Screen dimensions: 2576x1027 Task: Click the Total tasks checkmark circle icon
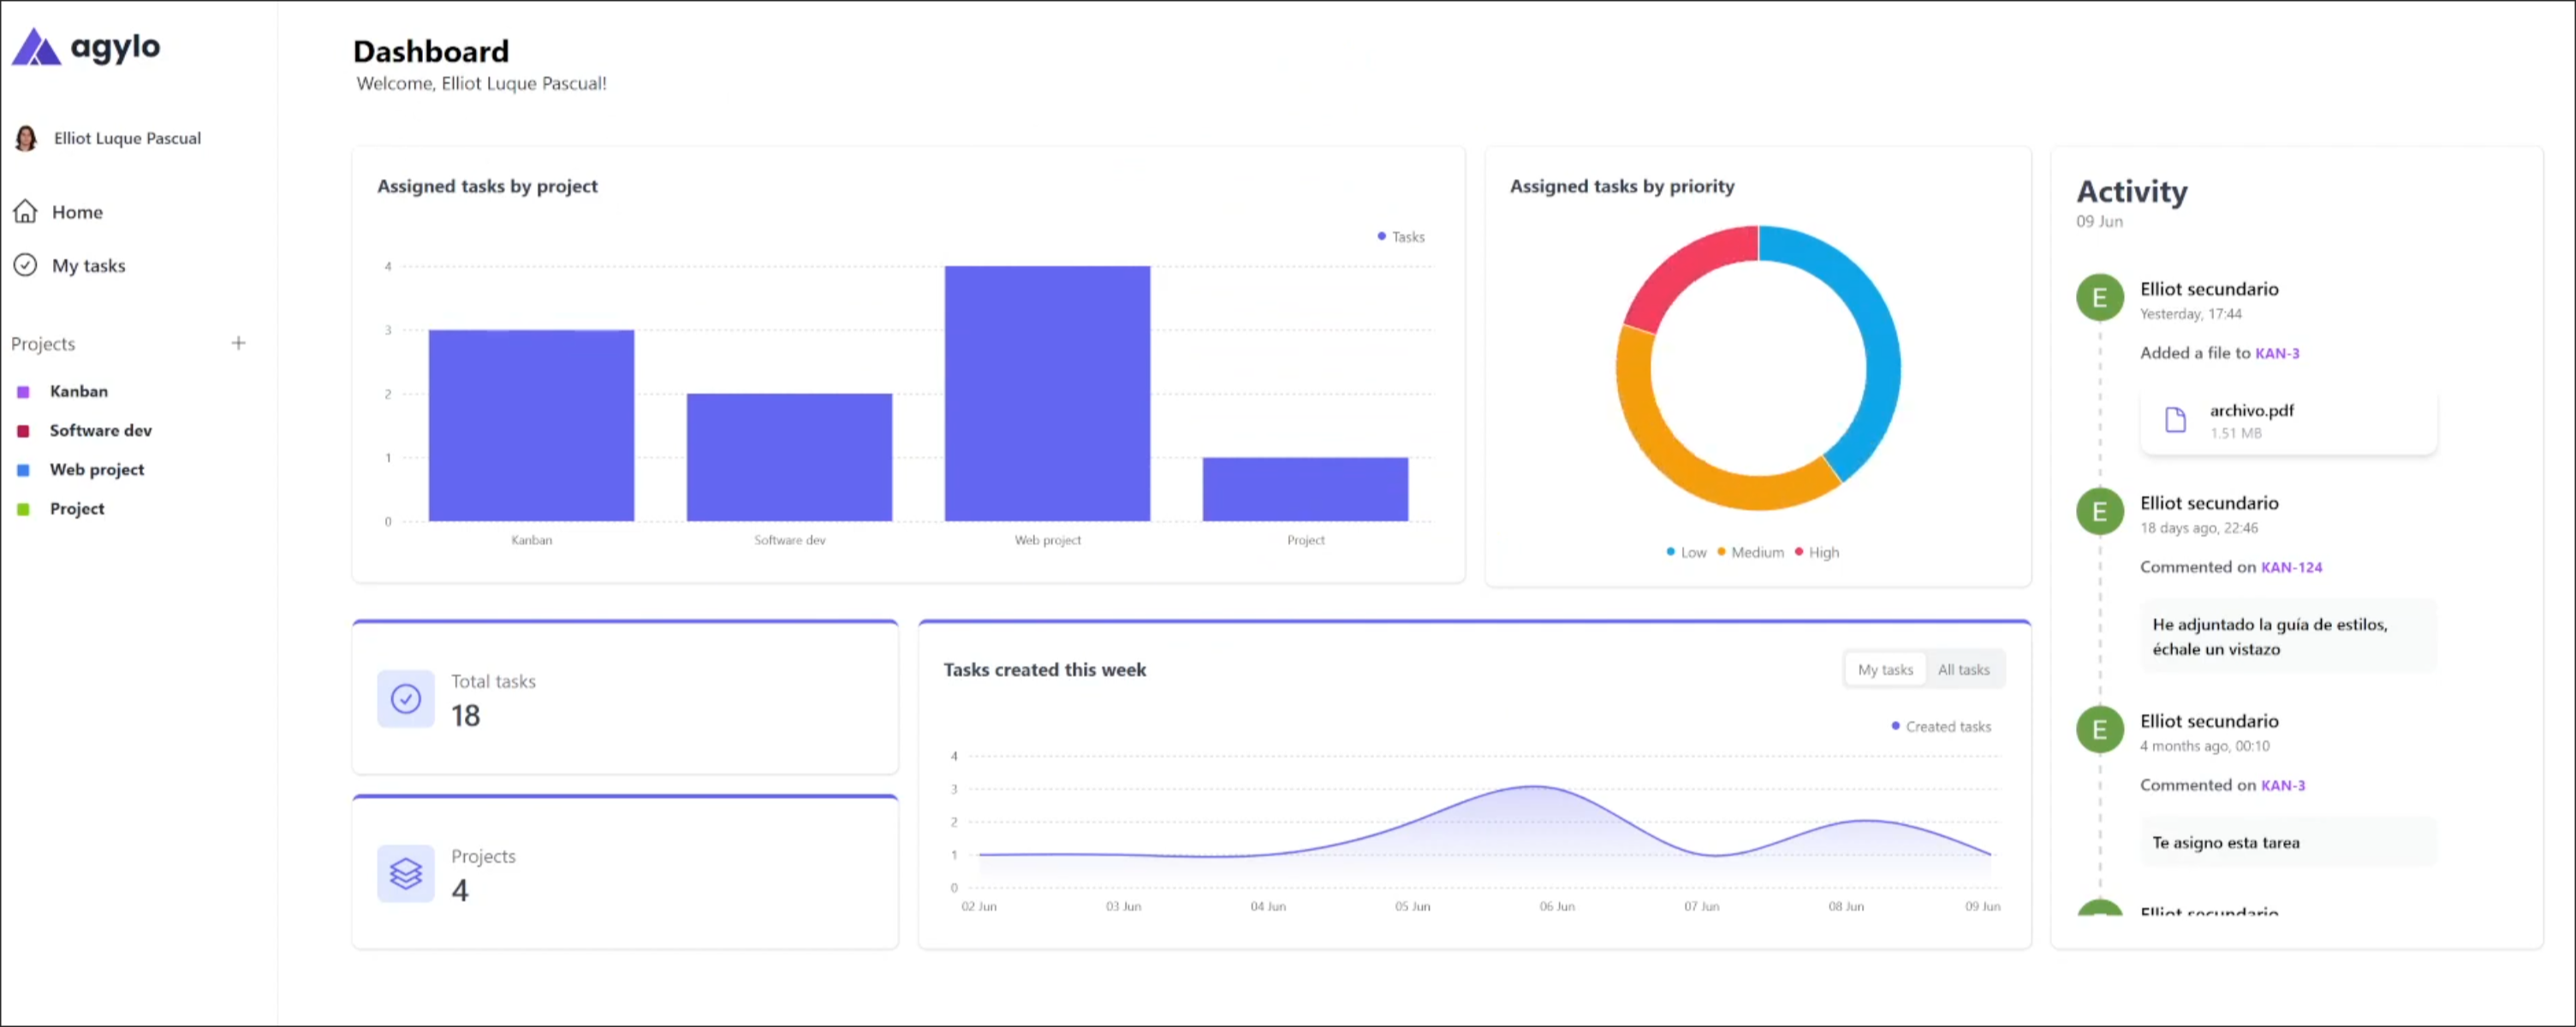pos(404,698)
